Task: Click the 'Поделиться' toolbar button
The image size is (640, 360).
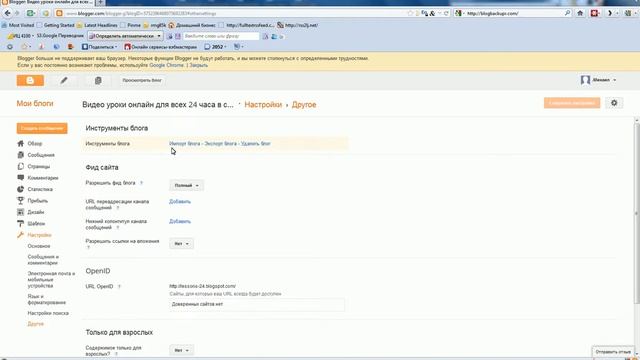Action: click(100, 47)
